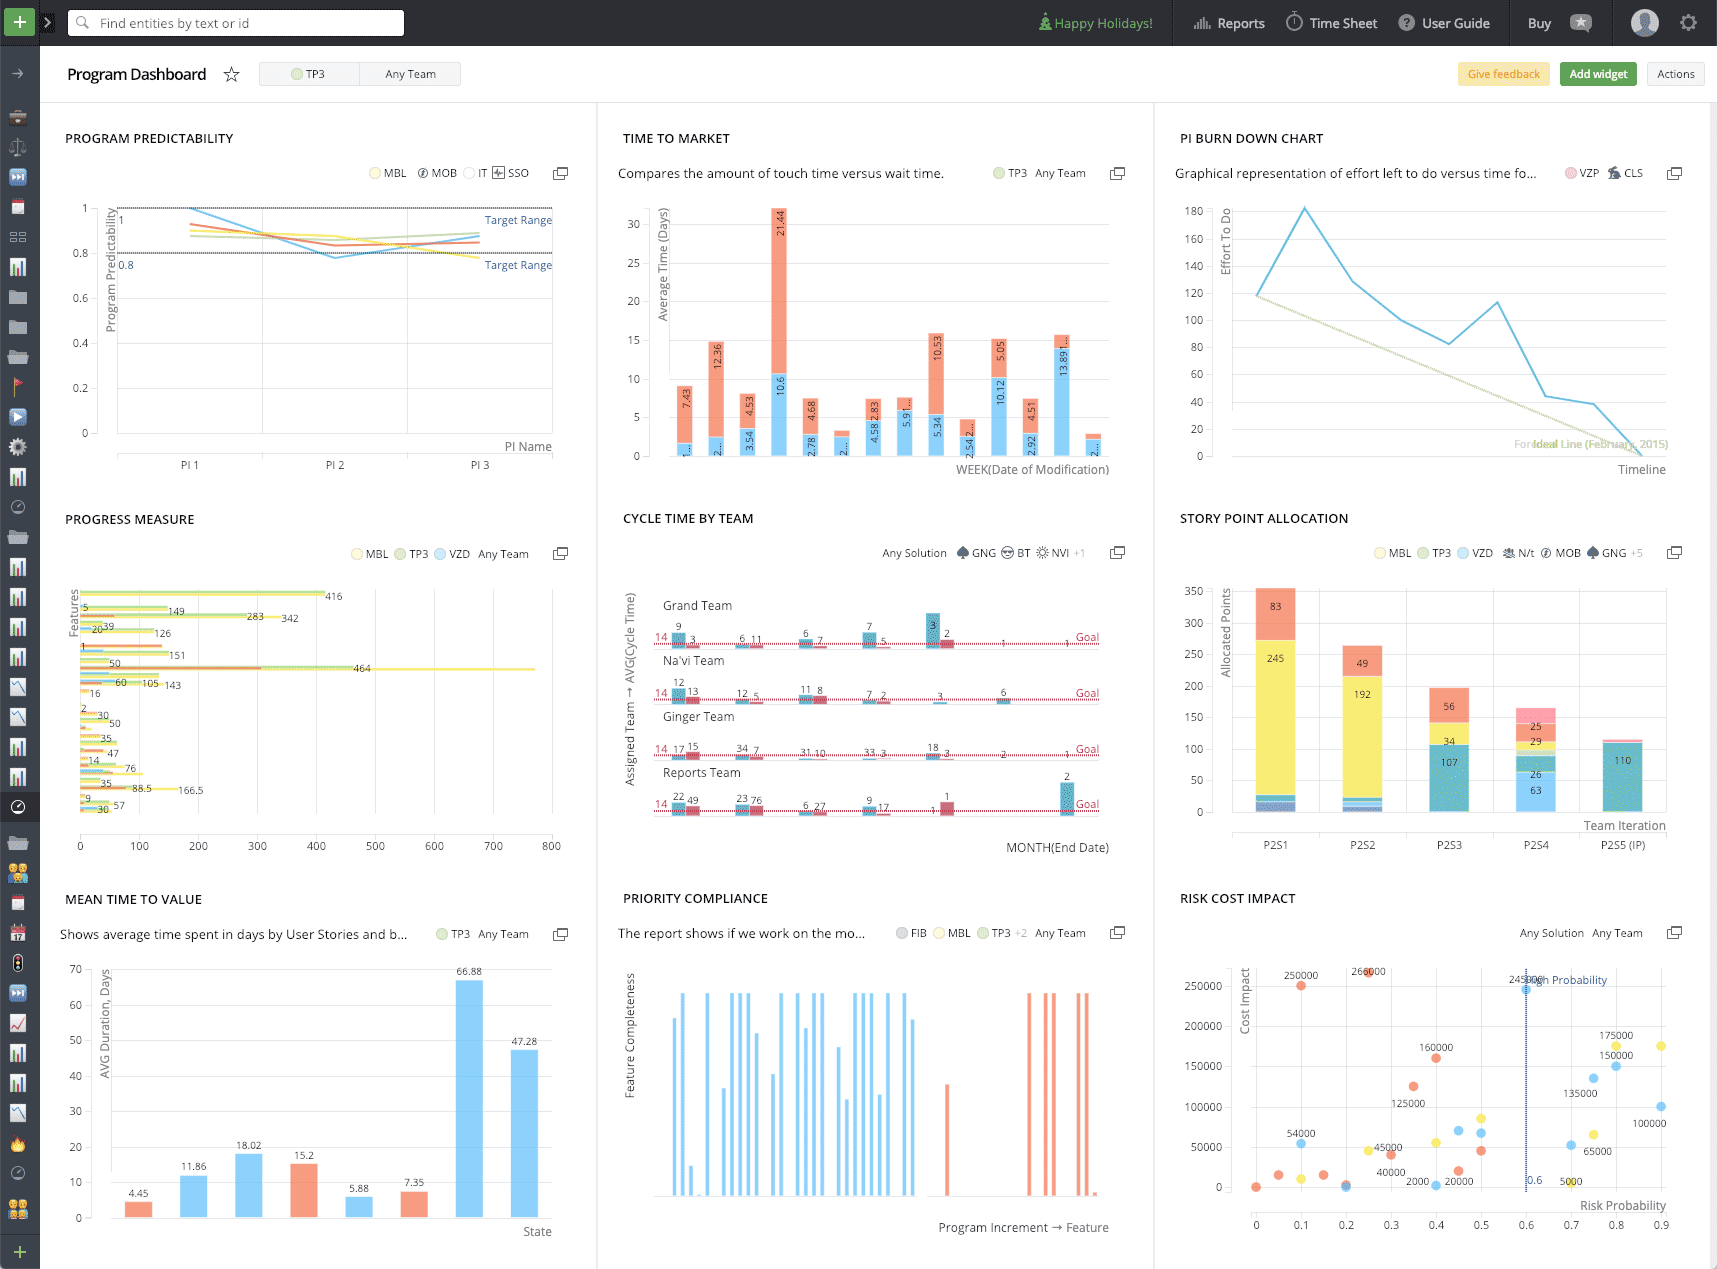Click the SSO chip in Program Predictability

510,173
